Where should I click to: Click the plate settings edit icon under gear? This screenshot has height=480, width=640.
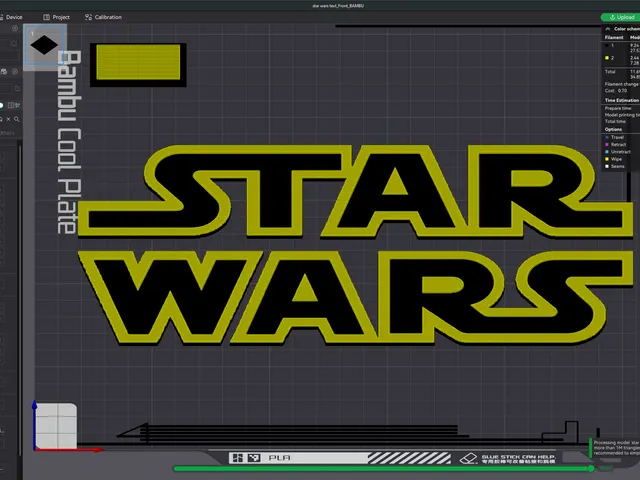tap(15, 44)
